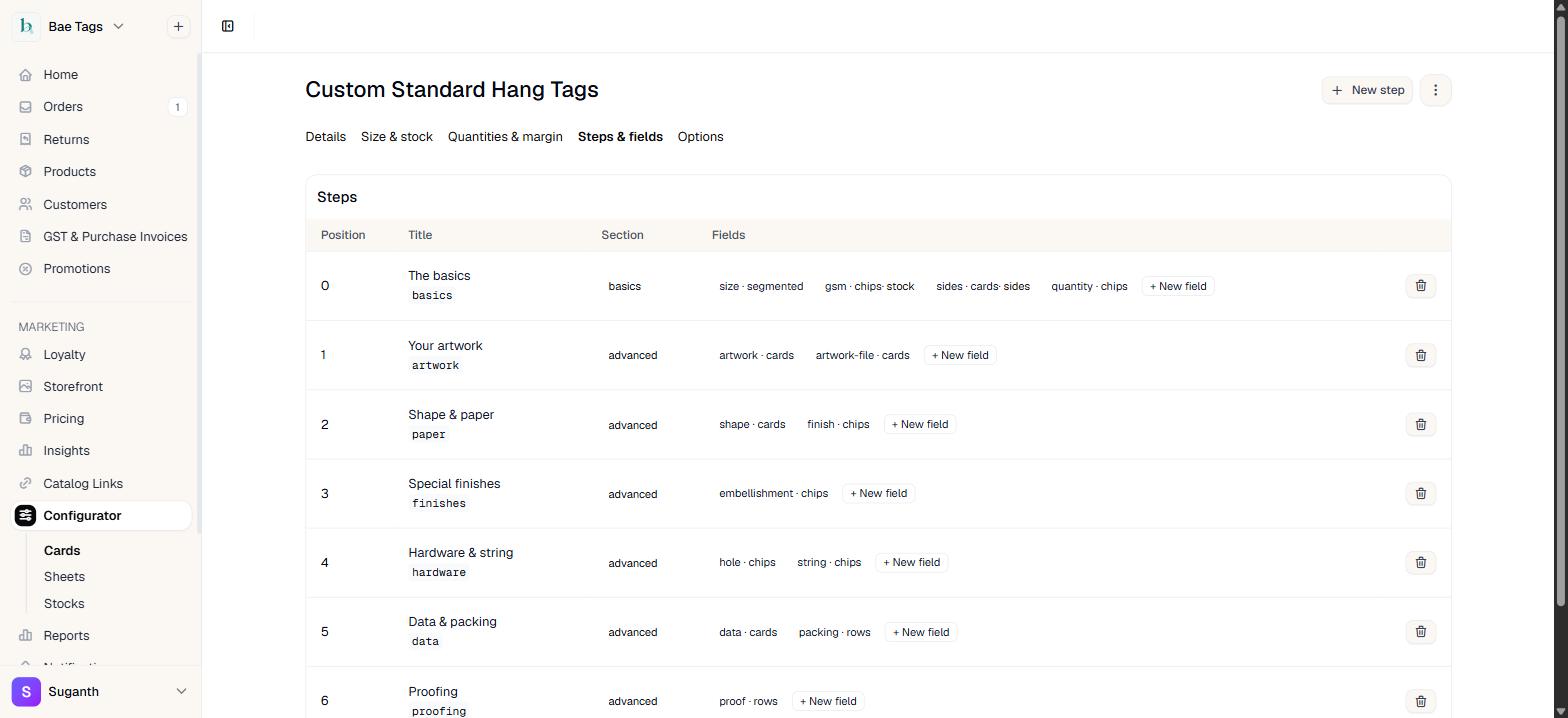Open the gsm · chips · stock field
1568x718 pixels.
[869, 286]
